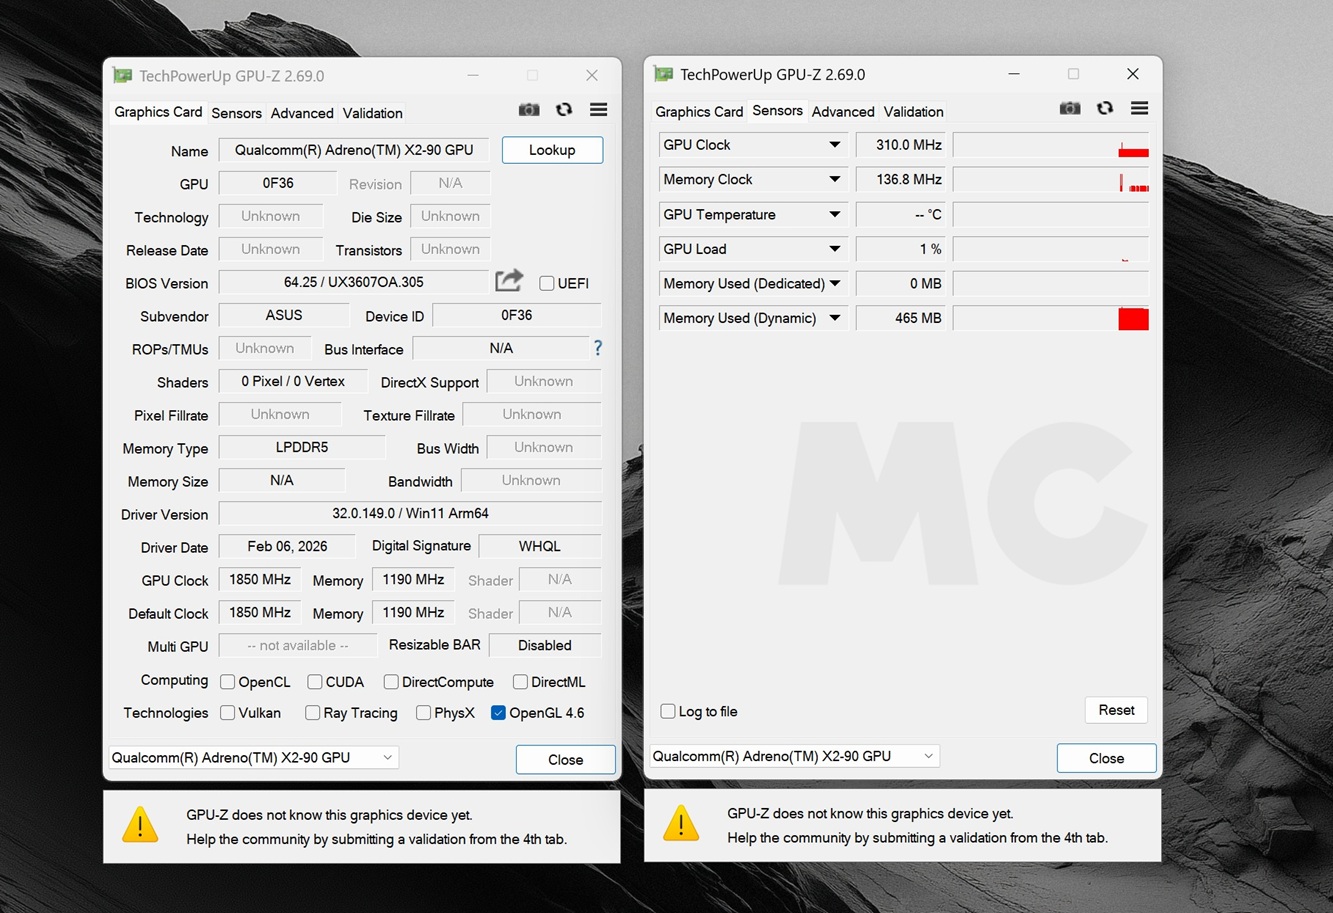1333x913 pixels.
Task: Toggle the Vulkan checkbox
Action: 228,713
